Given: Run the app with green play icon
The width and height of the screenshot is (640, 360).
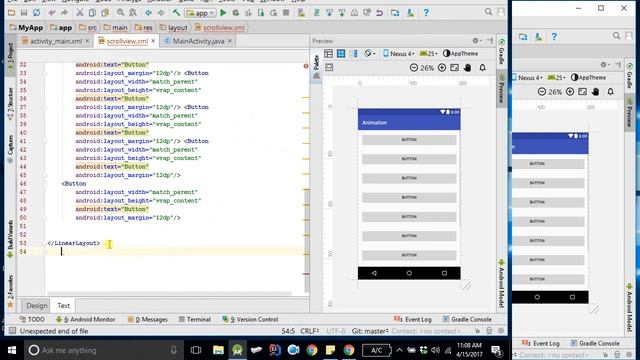Looking at the screenshot, I should [x=223, y=13].
